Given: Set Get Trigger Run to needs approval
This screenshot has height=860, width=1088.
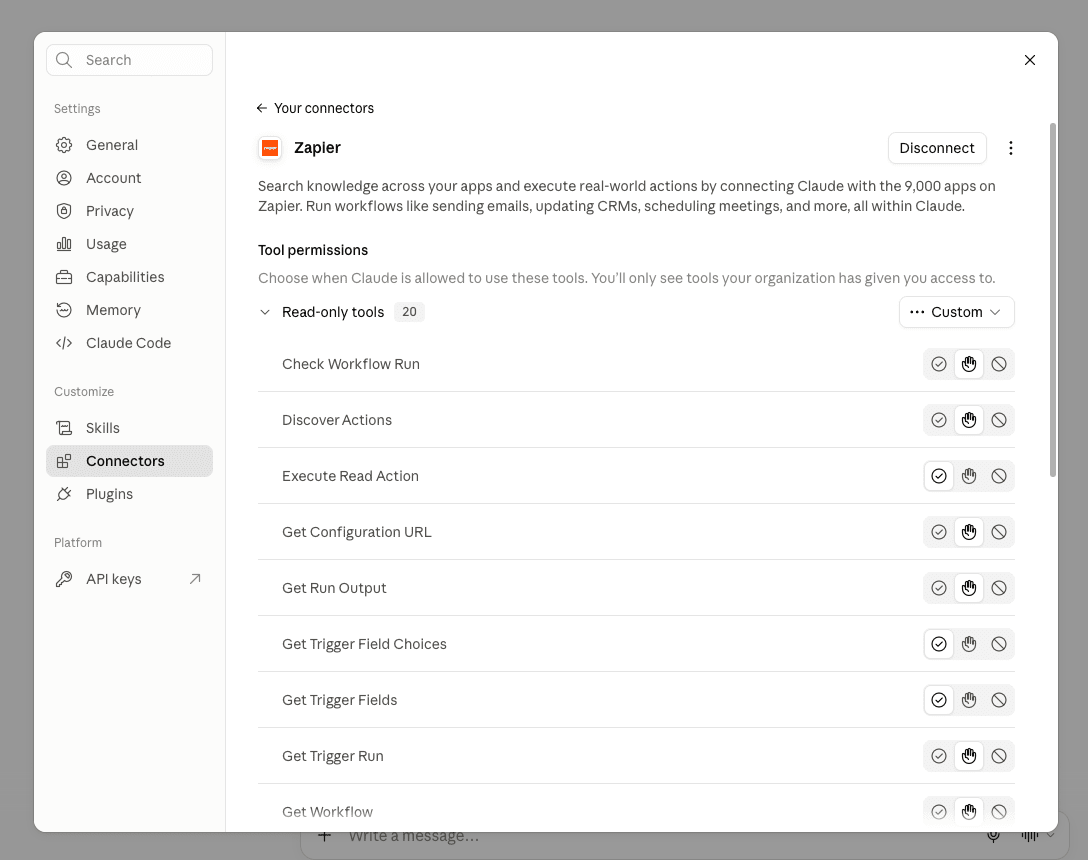Looking at the screenshot, I should click(x=969, y=757).
